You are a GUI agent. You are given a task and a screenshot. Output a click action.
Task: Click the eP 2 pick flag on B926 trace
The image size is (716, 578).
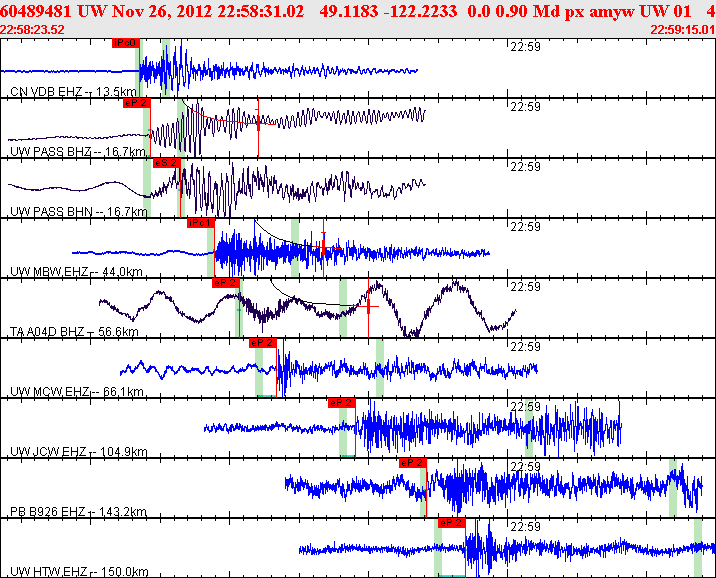(x=413, y=463)
